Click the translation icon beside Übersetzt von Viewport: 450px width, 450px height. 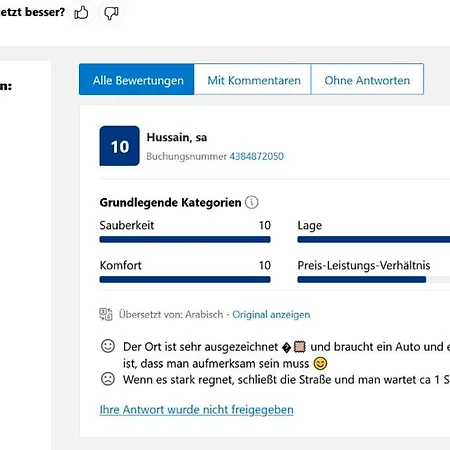click(x=106, y=314)
